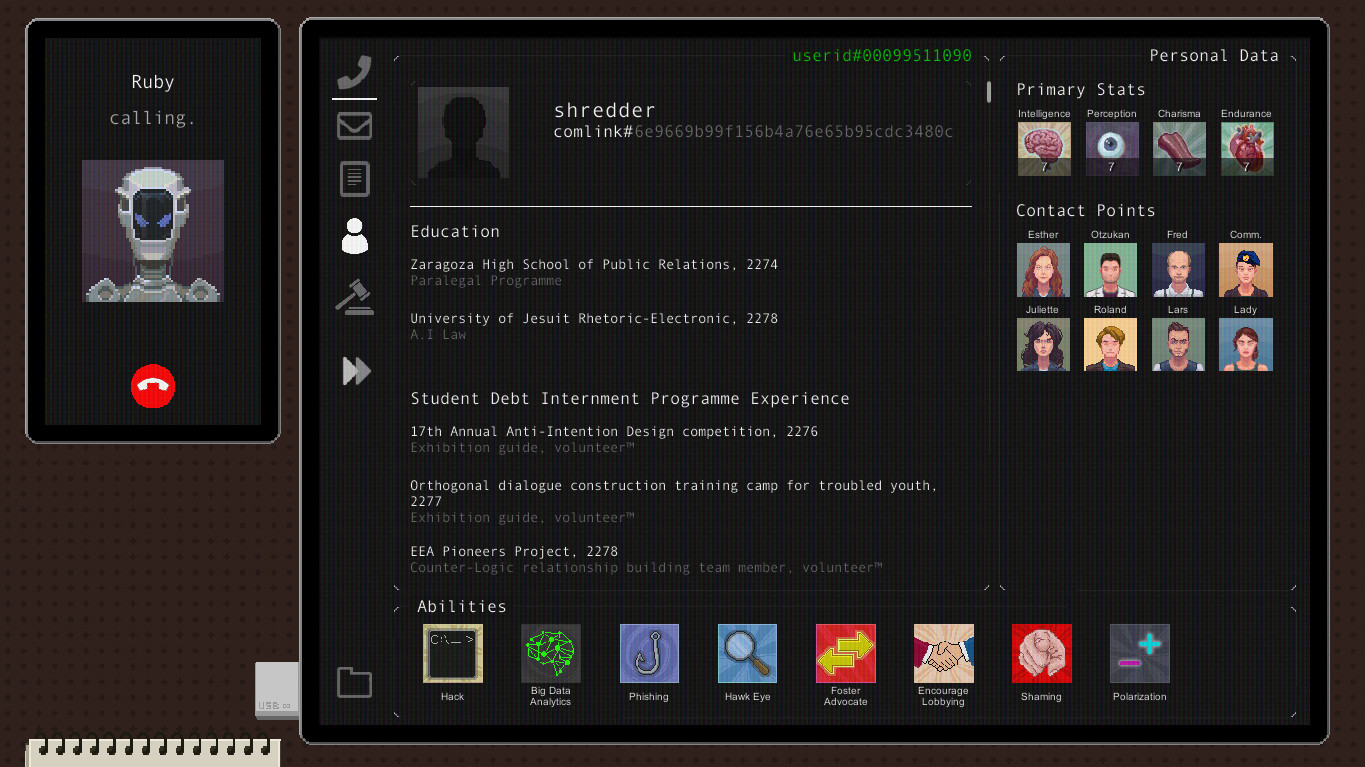Use the Phishing ability
The height and width of the screenshot is (767, 1365).
649,653
